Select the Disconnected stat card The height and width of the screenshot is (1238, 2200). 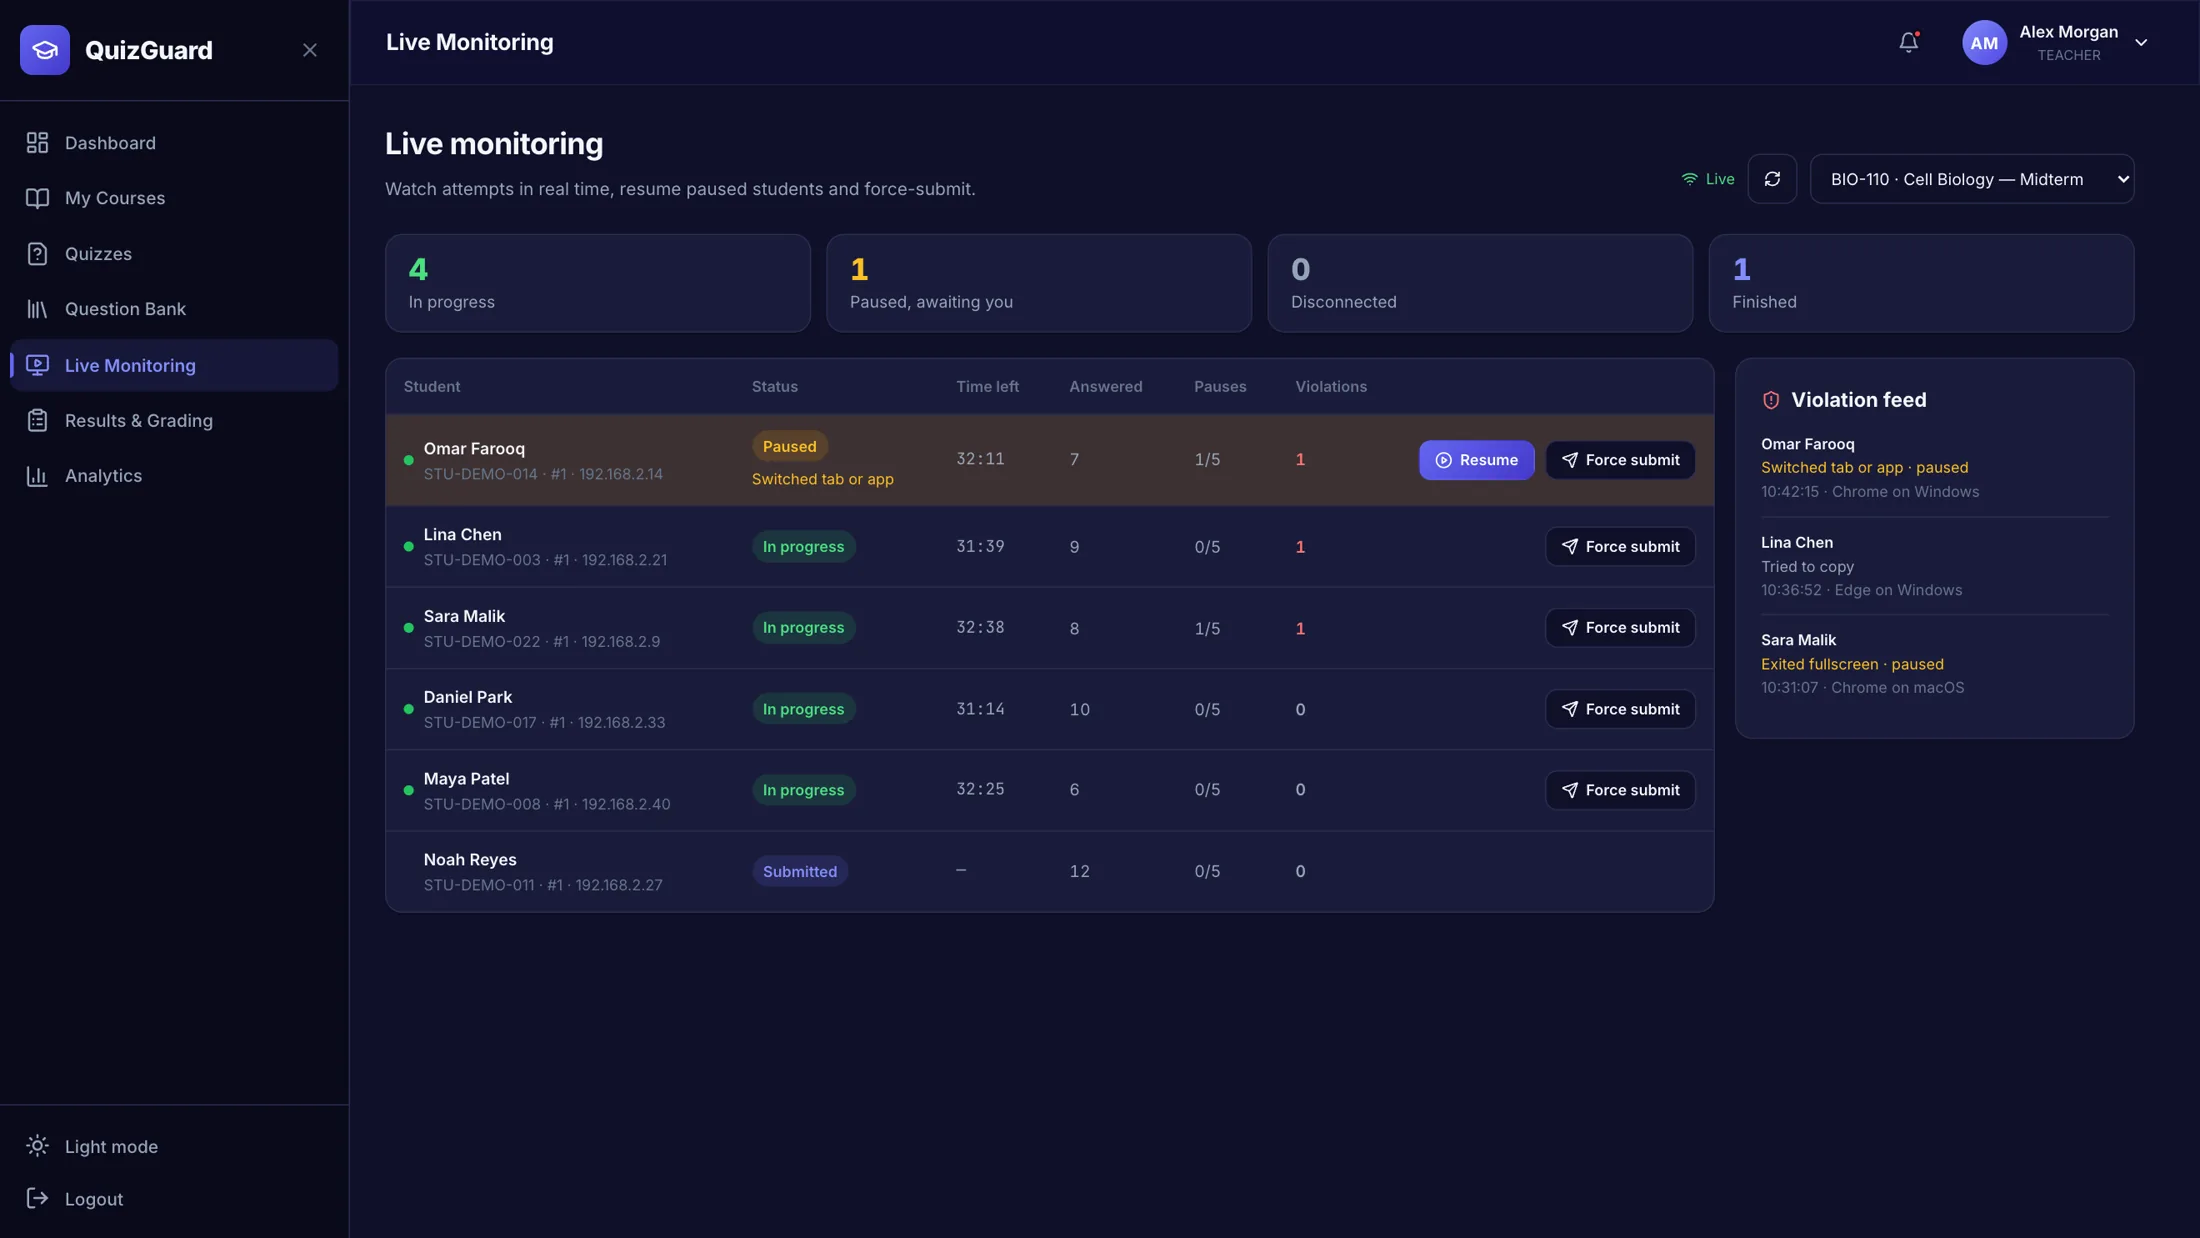coord(1480,283)
